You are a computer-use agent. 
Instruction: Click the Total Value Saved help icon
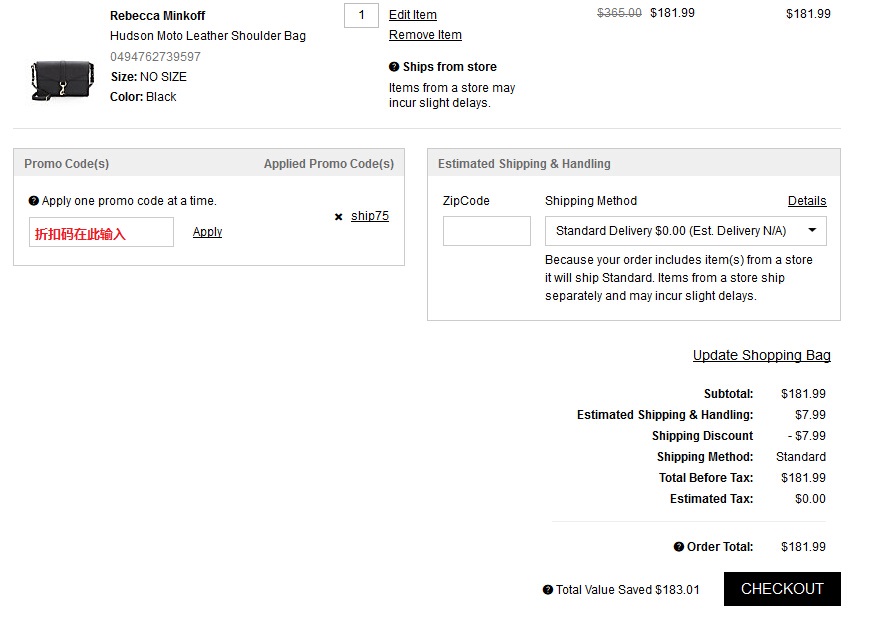(x=548, y=590)
